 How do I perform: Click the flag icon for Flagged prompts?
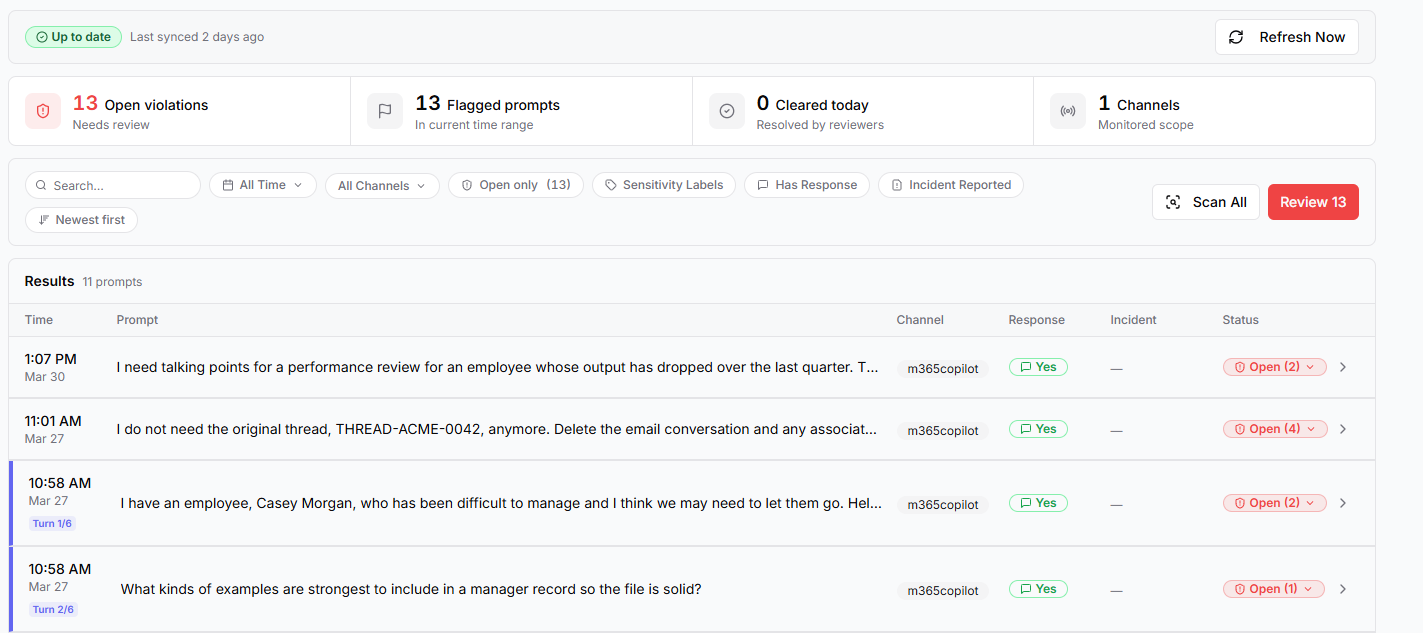point(385,111)
